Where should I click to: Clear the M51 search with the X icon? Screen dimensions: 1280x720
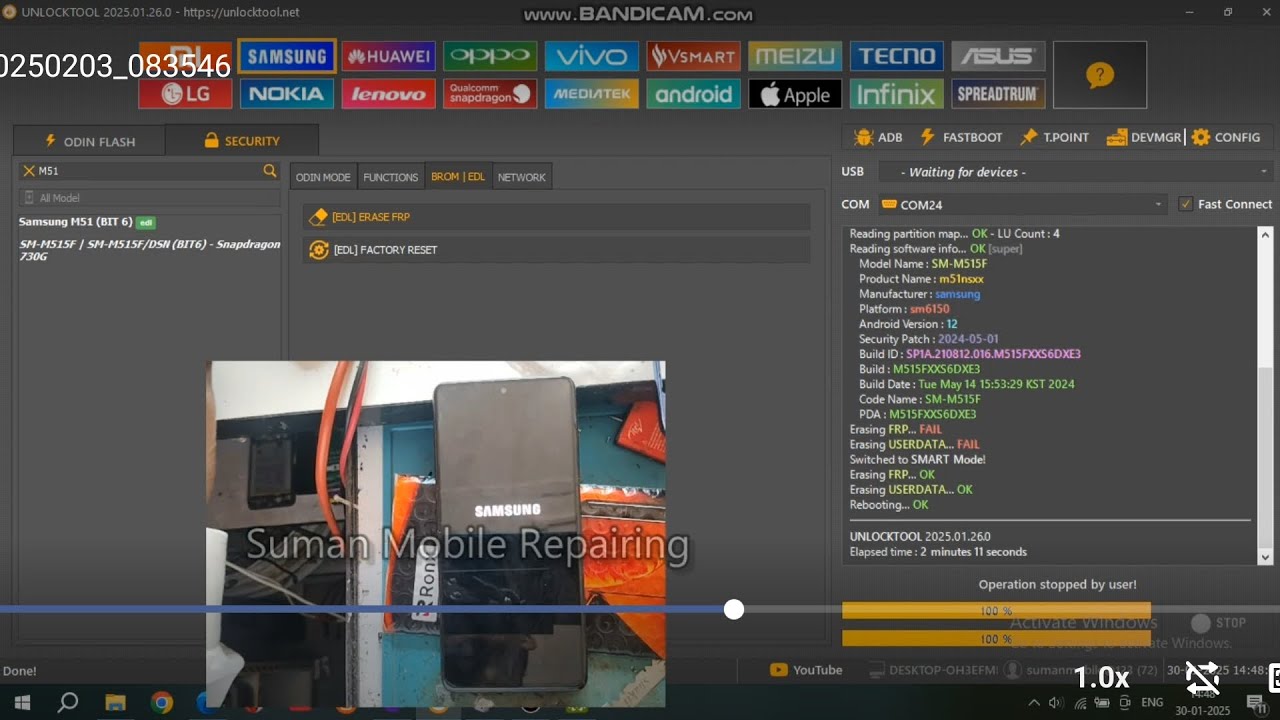(29, 171)
